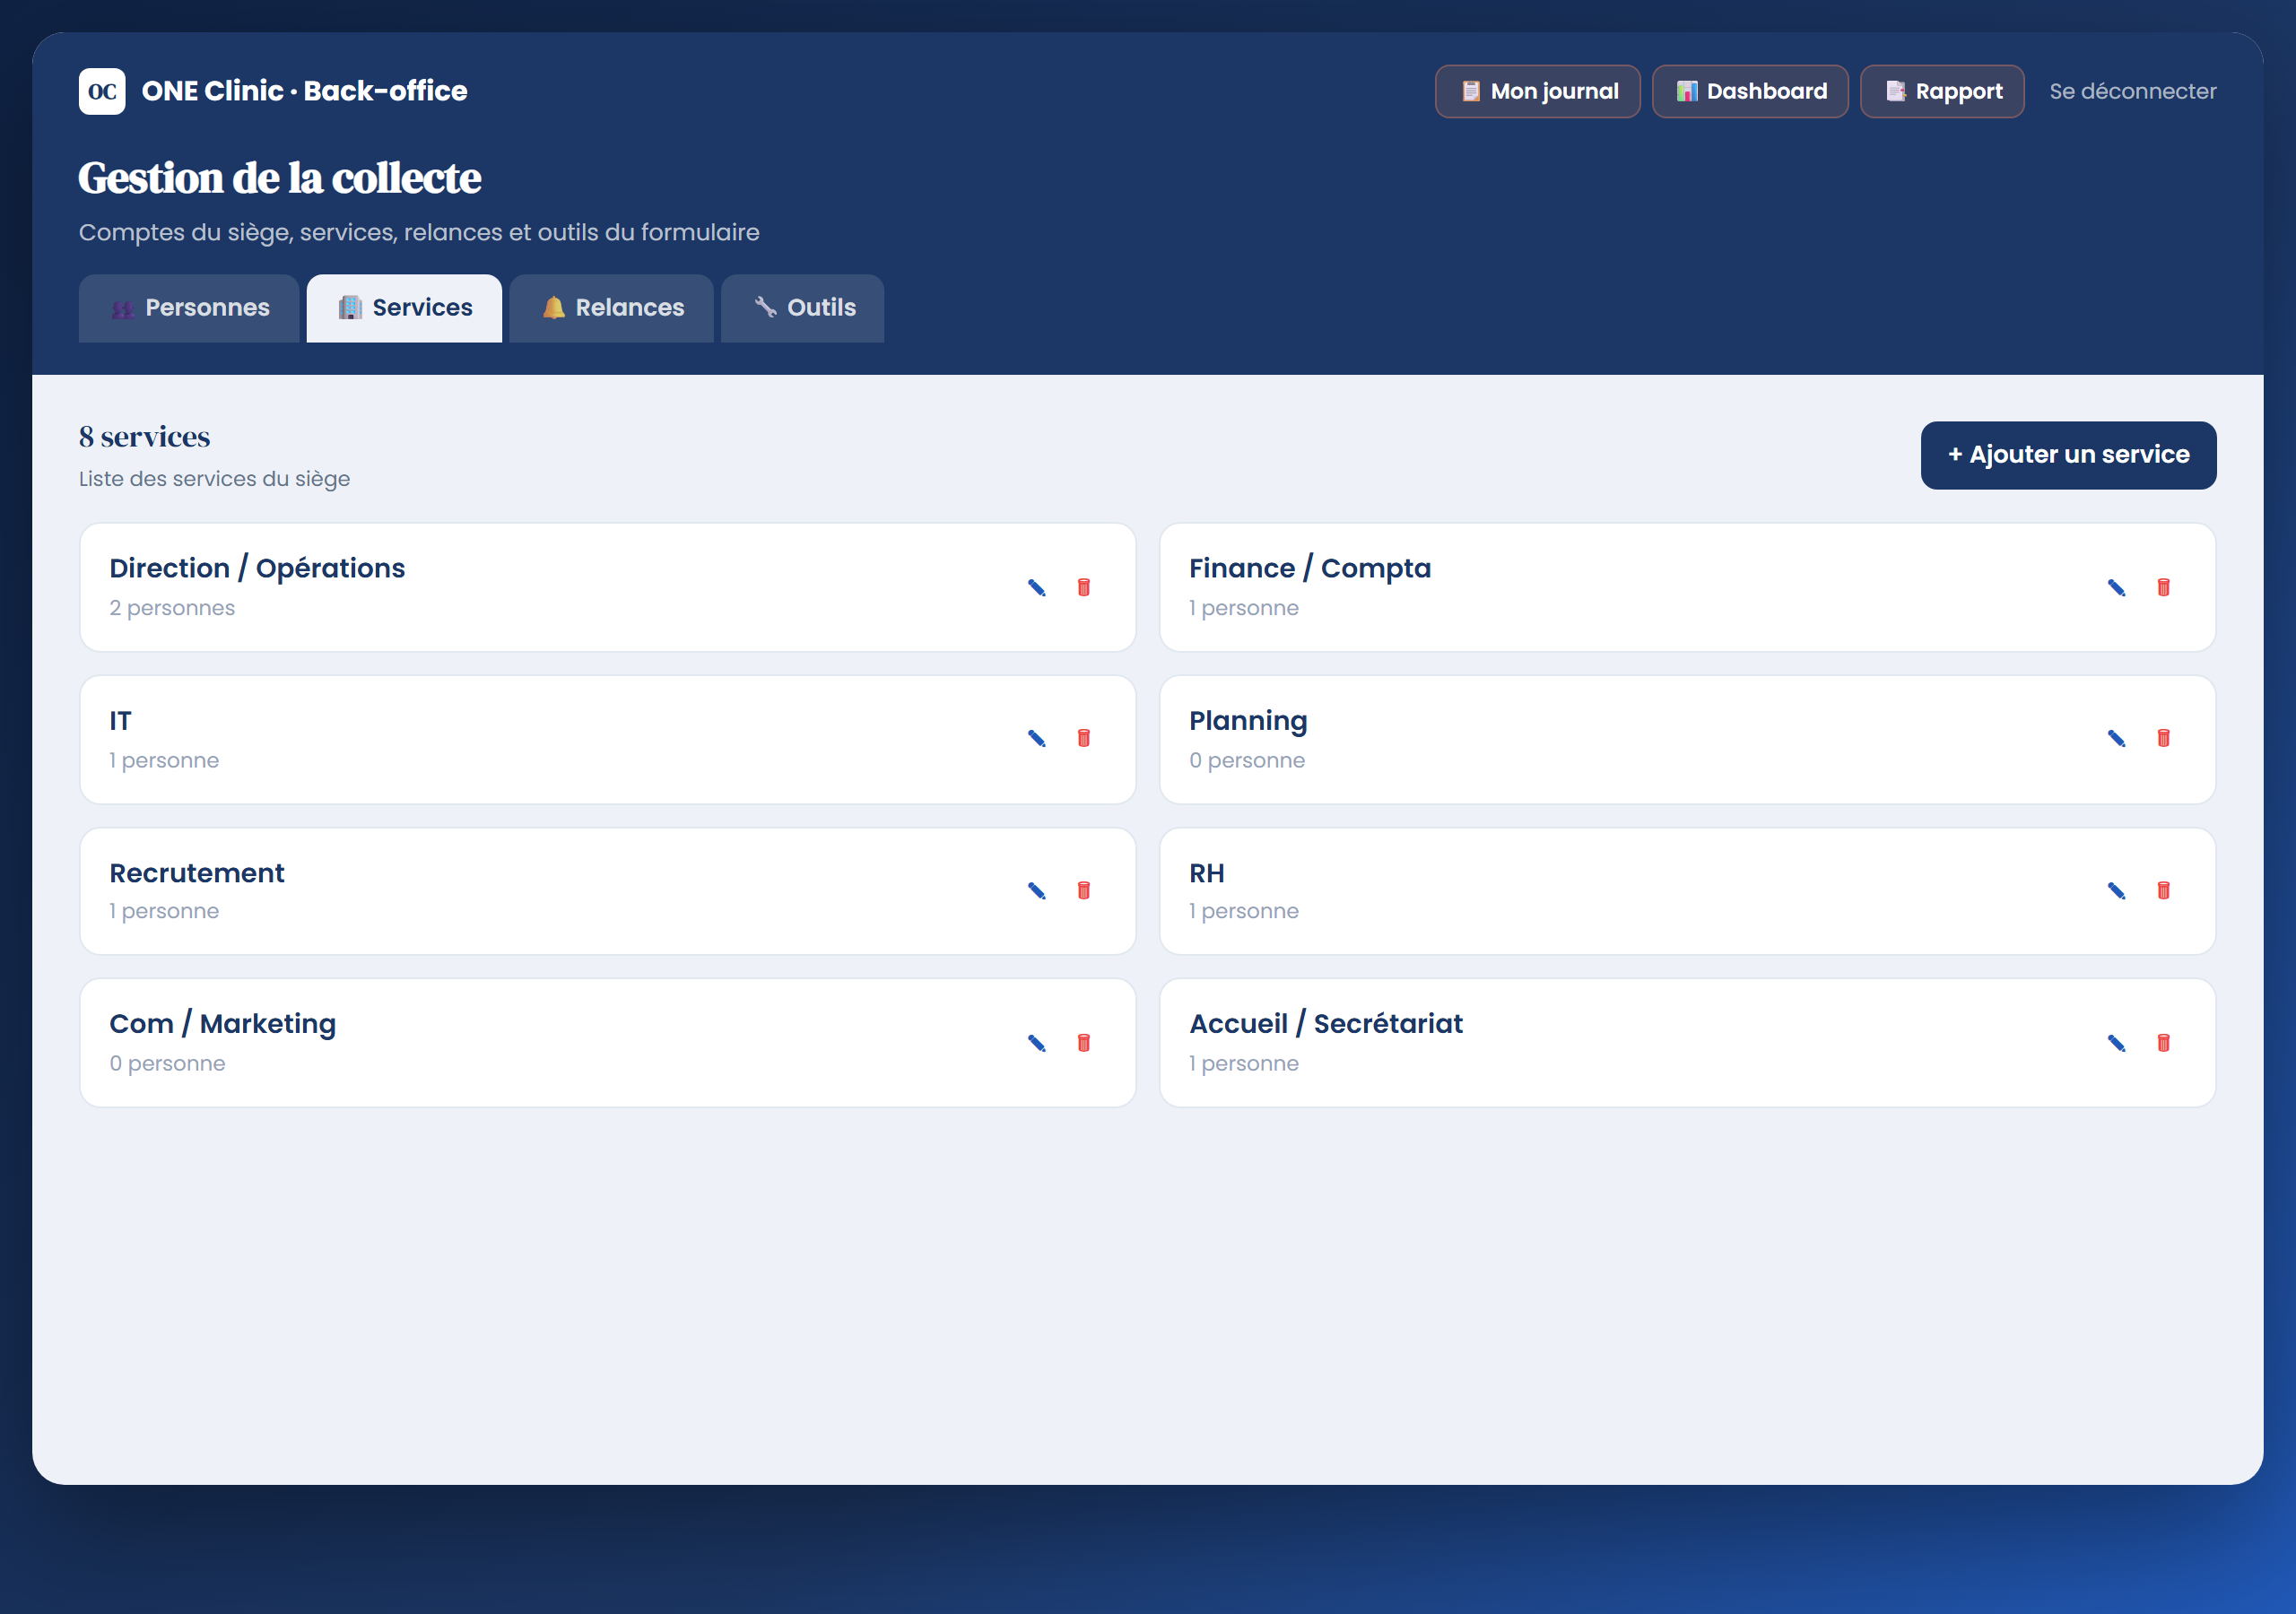Switch to the Personnes tab

point(189,308)
